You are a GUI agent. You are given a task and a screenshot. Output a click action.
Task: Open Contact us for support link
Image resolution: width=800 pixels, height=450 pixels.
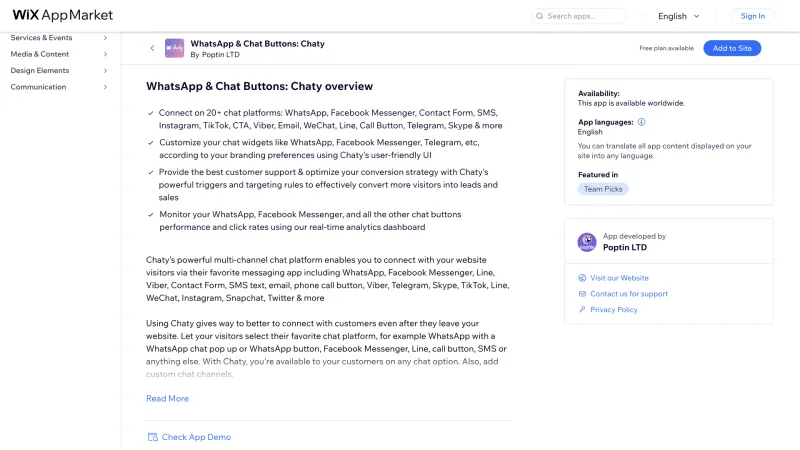pyautogui.click(x=629, y=294)
